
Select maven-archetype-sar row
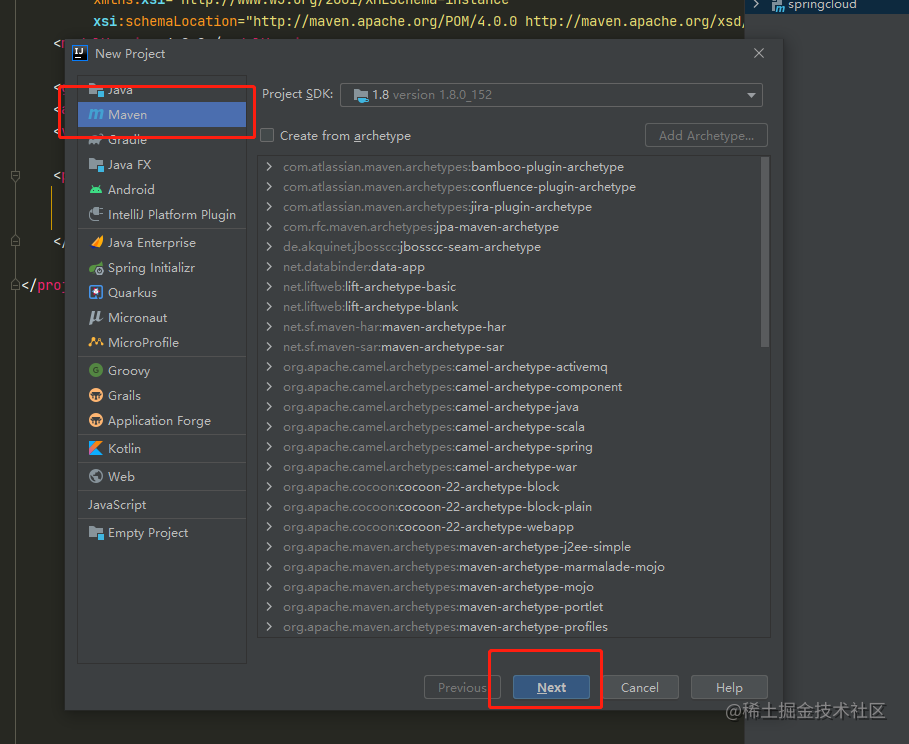point(509,347)
